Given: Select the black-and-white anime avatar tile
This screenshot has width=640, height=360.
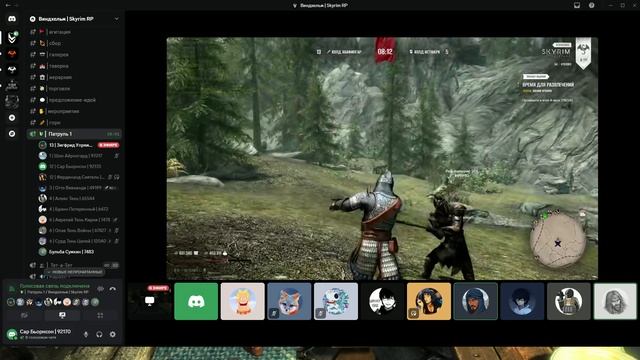Looking at the screenshot, I should [x=382, y=301].
